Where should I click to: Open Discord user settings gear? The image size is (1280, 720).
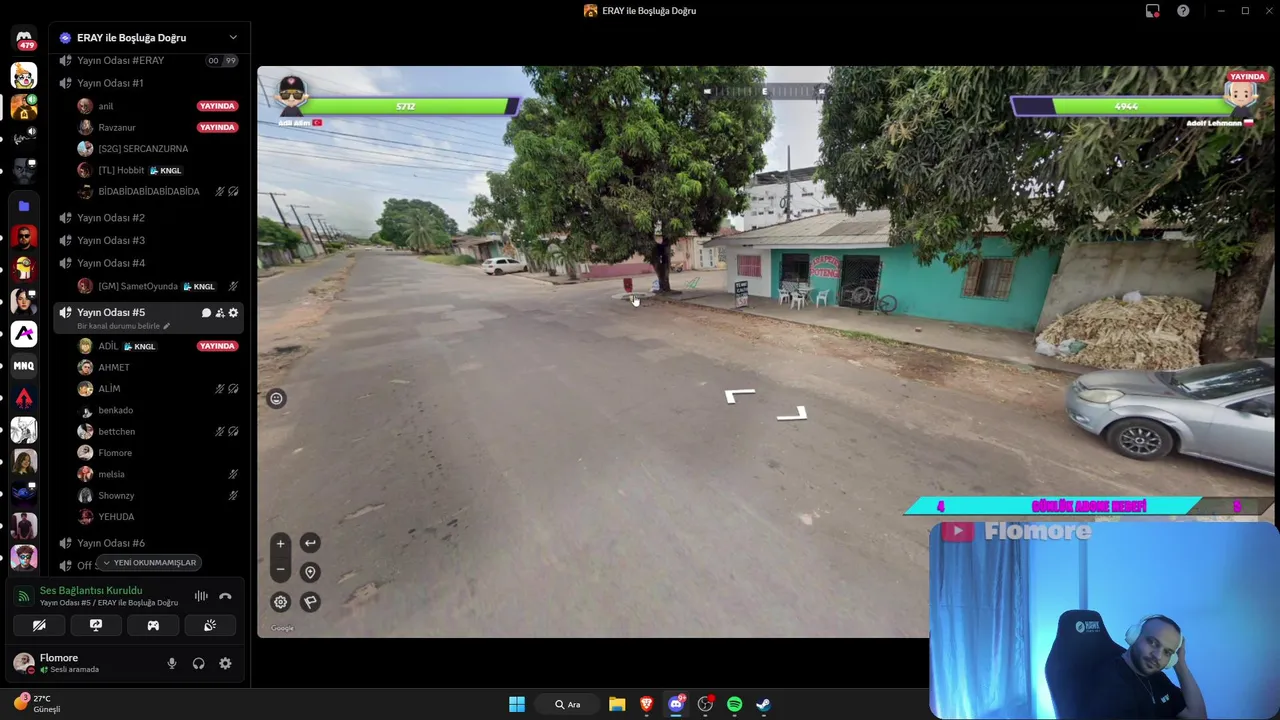[225, 663]
